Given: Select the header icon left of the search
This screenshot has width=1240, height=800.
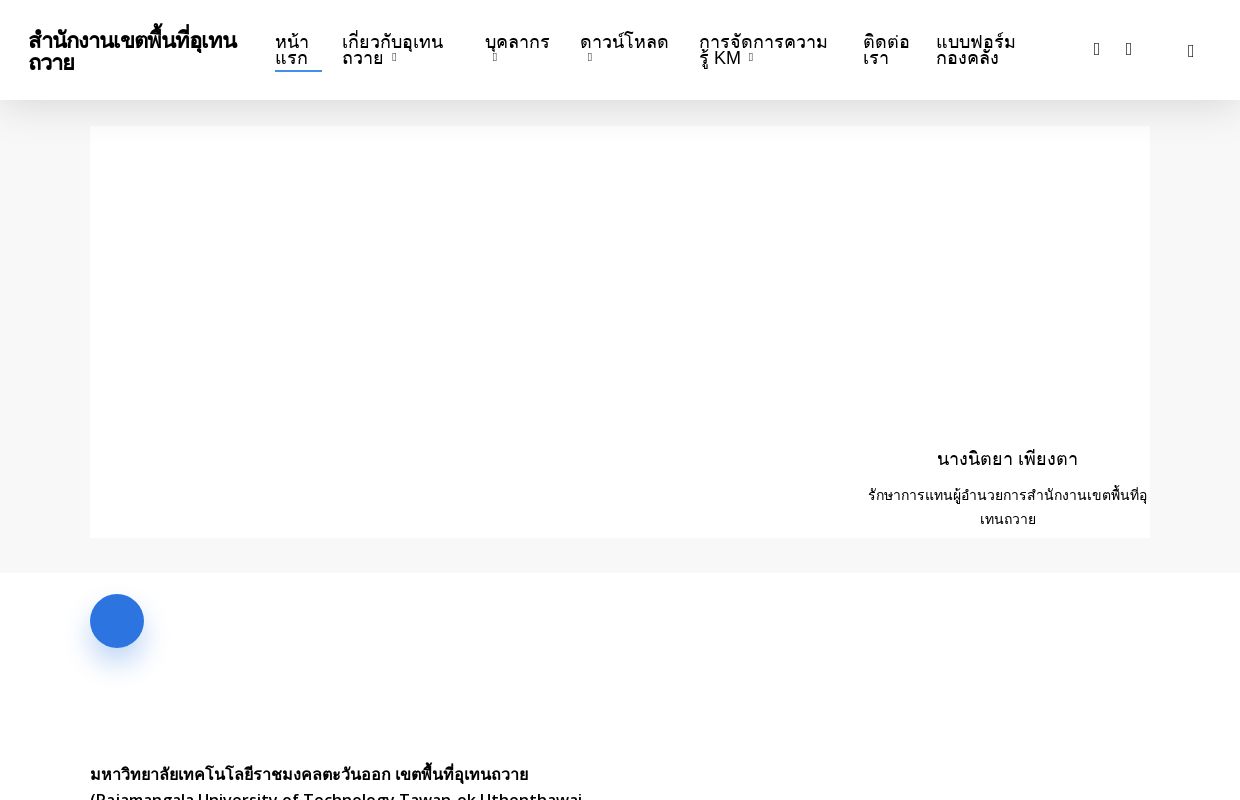Looking at the screenshot, I should click(1097, 50).
